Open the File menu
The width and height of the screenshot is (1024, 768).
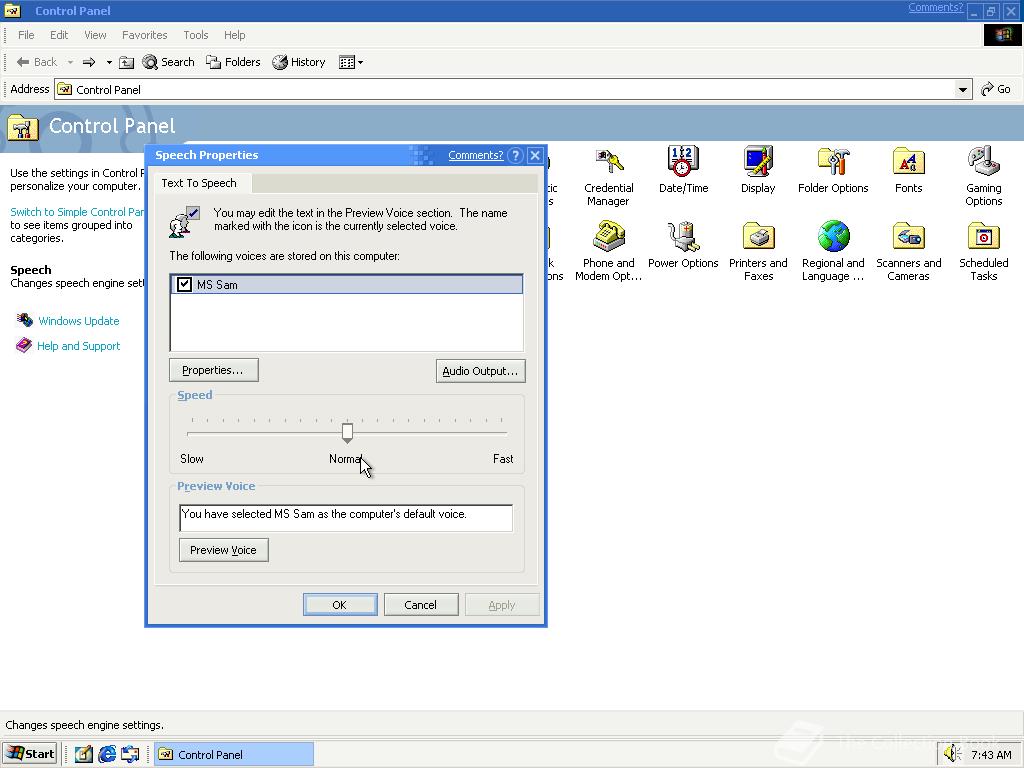click(x=26, y=35)
